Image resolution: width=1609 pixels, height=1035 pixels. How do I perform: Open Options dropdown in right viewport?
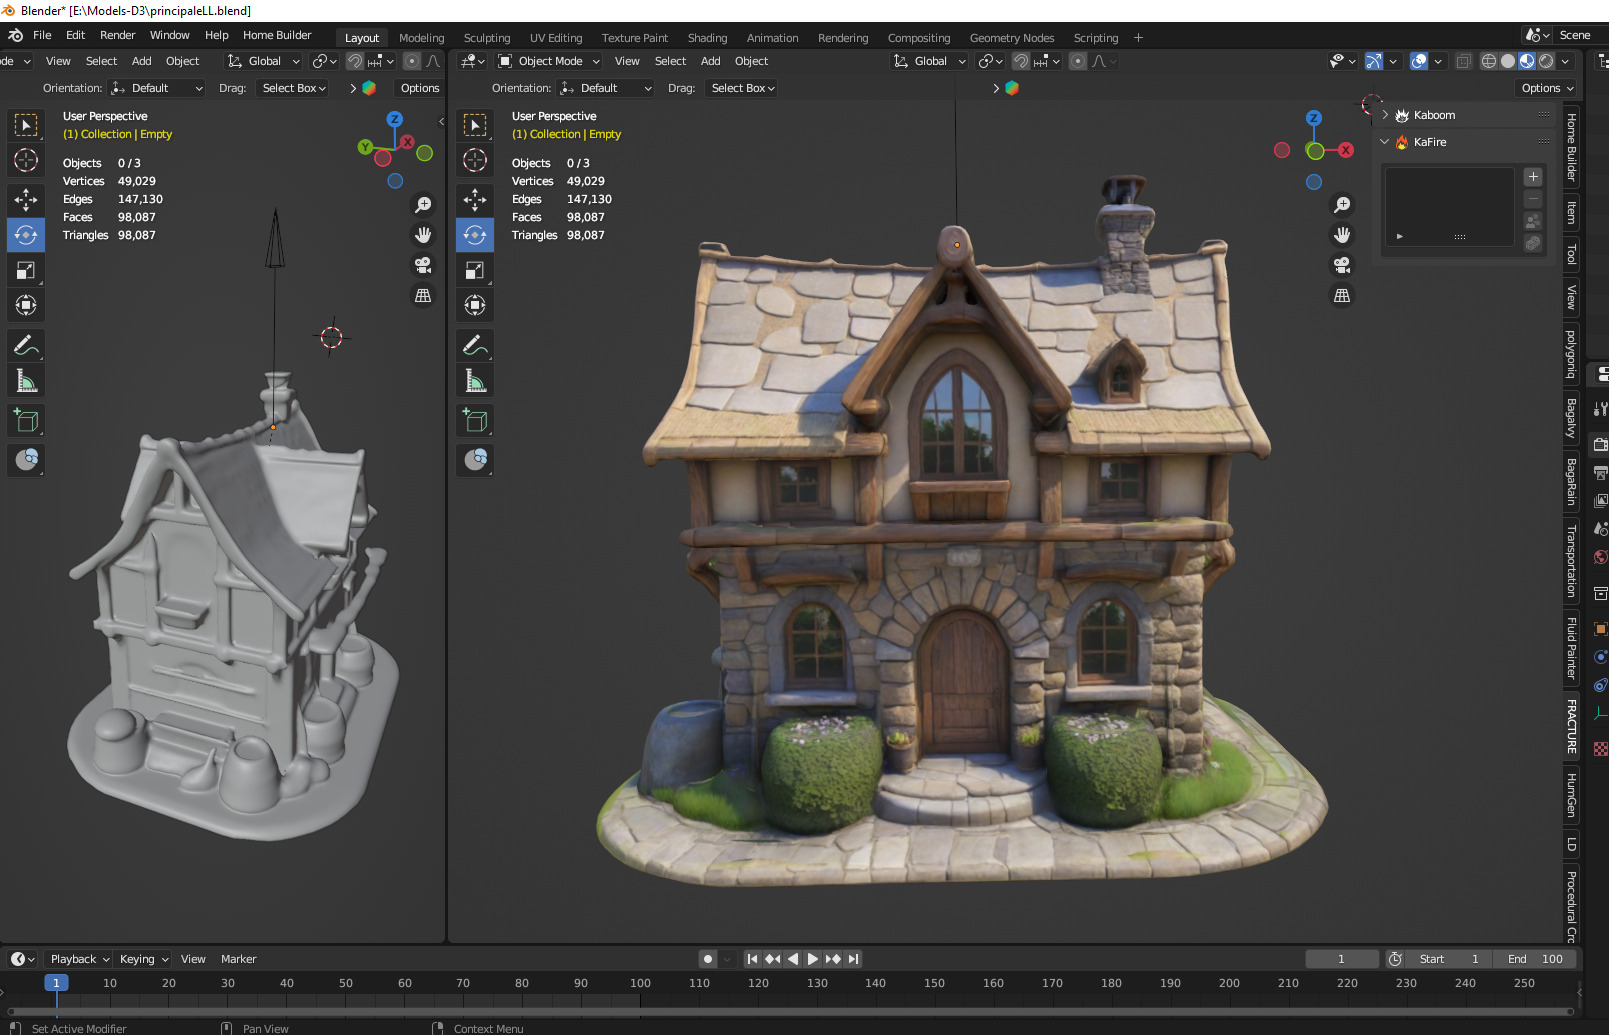[1547, 88]
